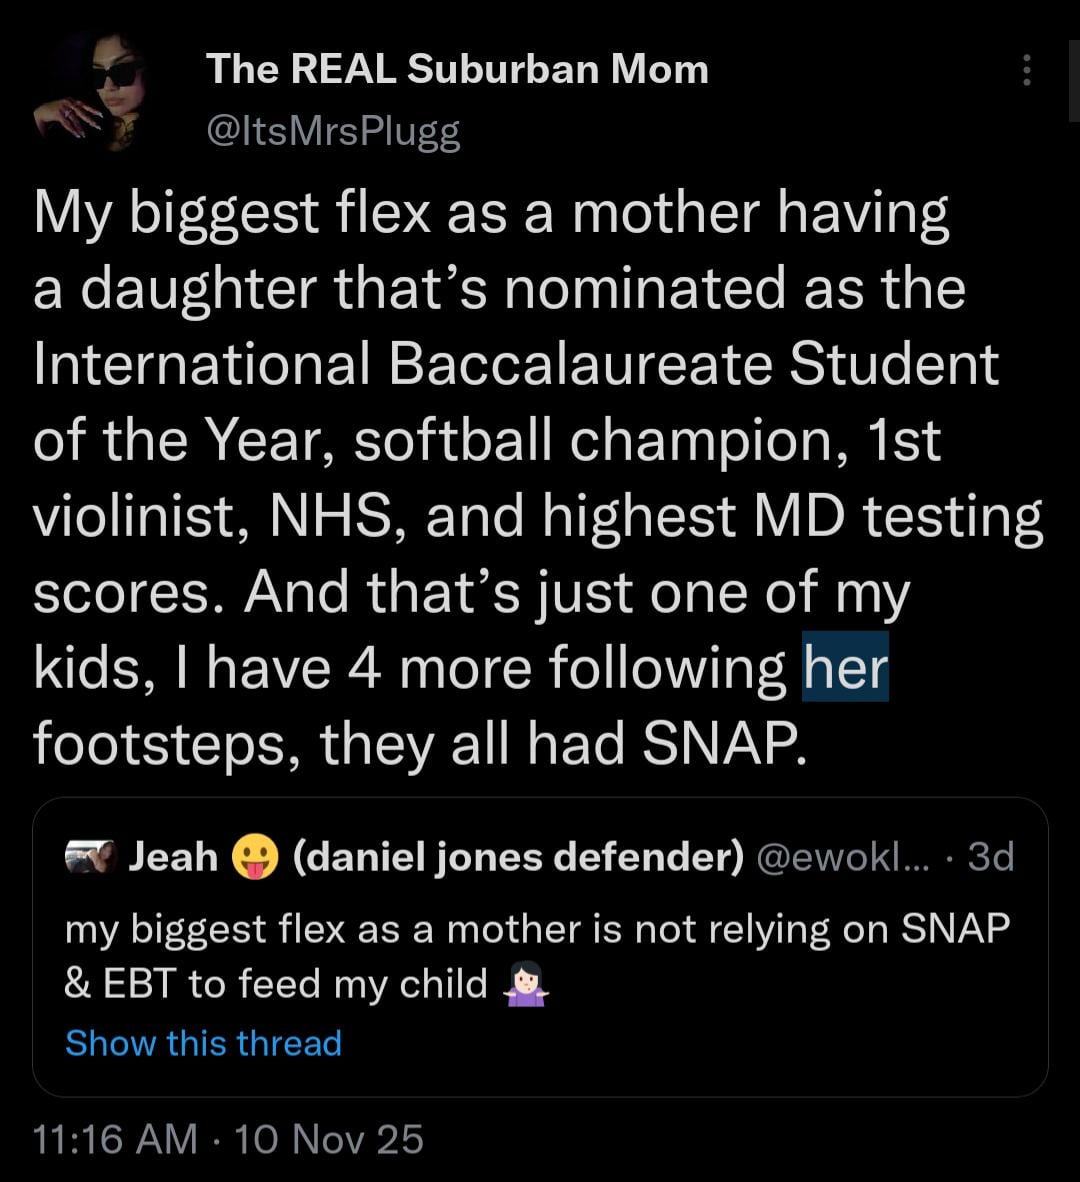Click "& EBT" in the quoted tweet

tap(120, 985)
